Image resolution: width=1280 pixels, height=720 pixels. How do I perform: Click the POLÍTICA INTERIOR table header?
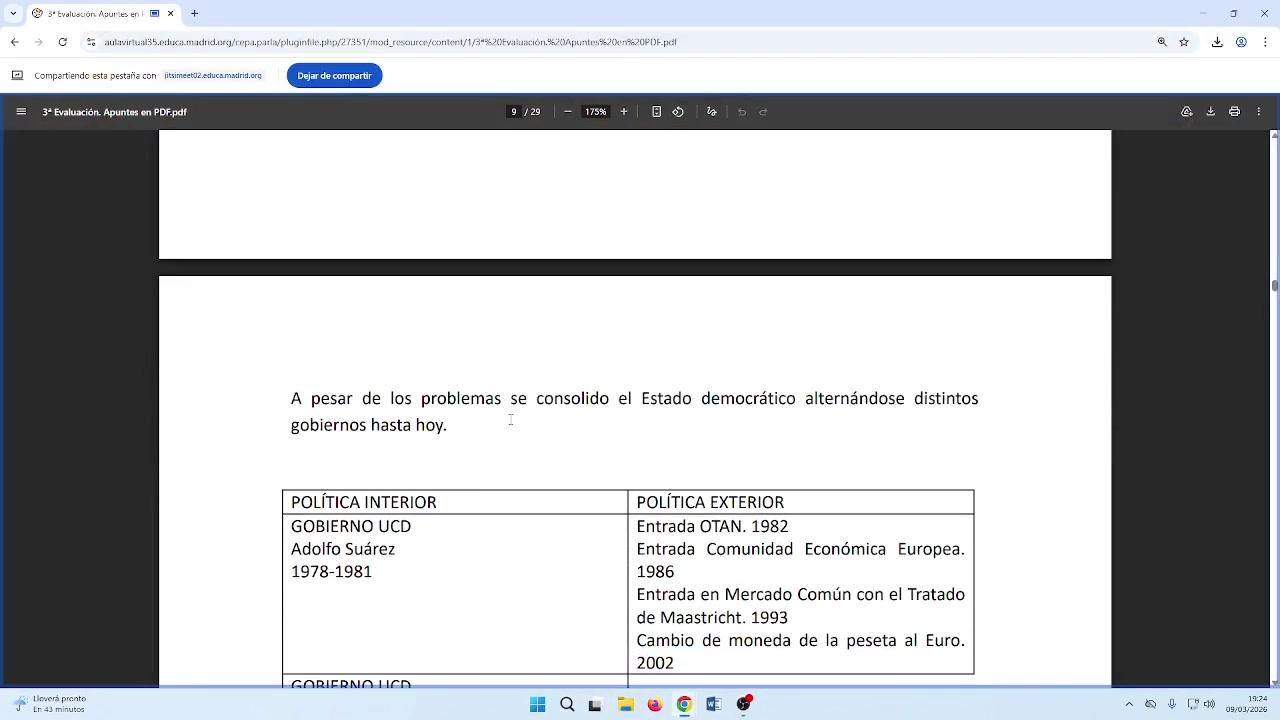point(364,502)
